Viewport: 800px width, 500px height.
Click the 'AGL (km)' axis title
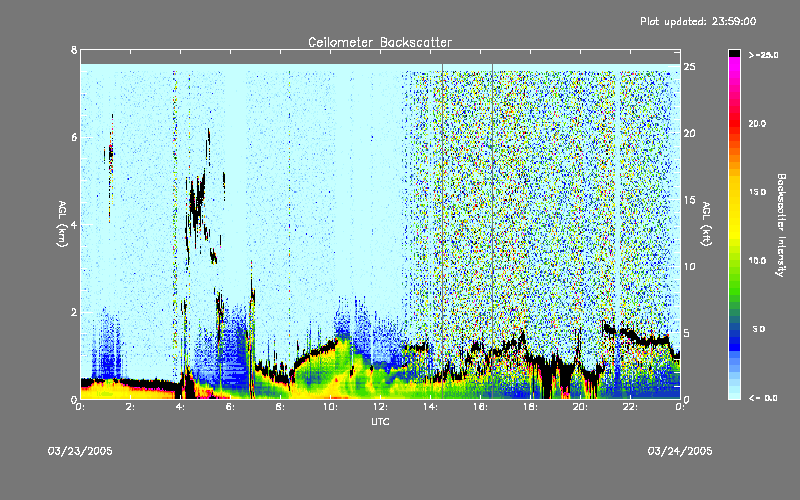(62, 224)
